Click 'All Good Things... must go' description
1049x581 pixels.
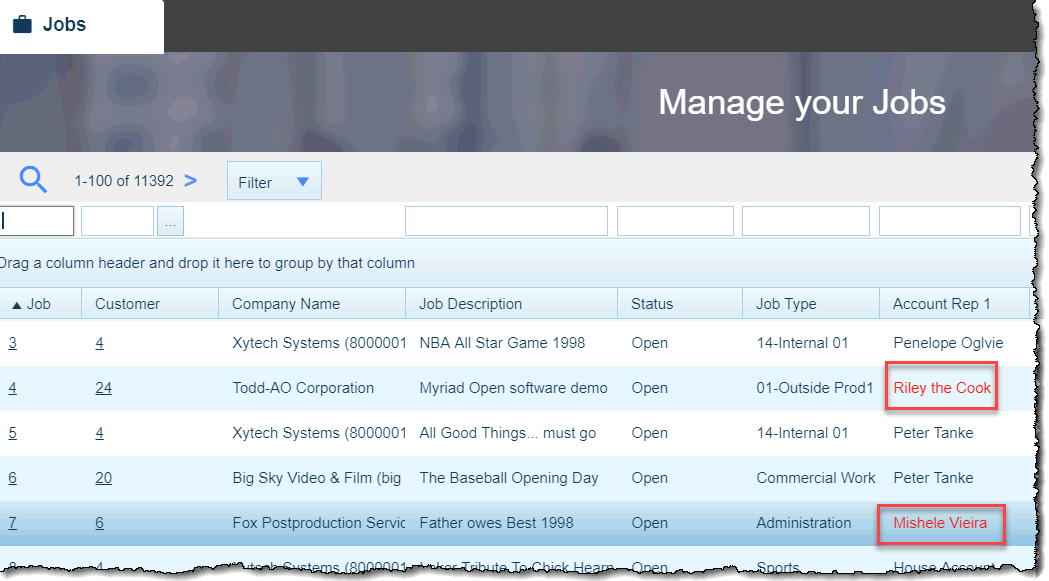coord(508,433)
